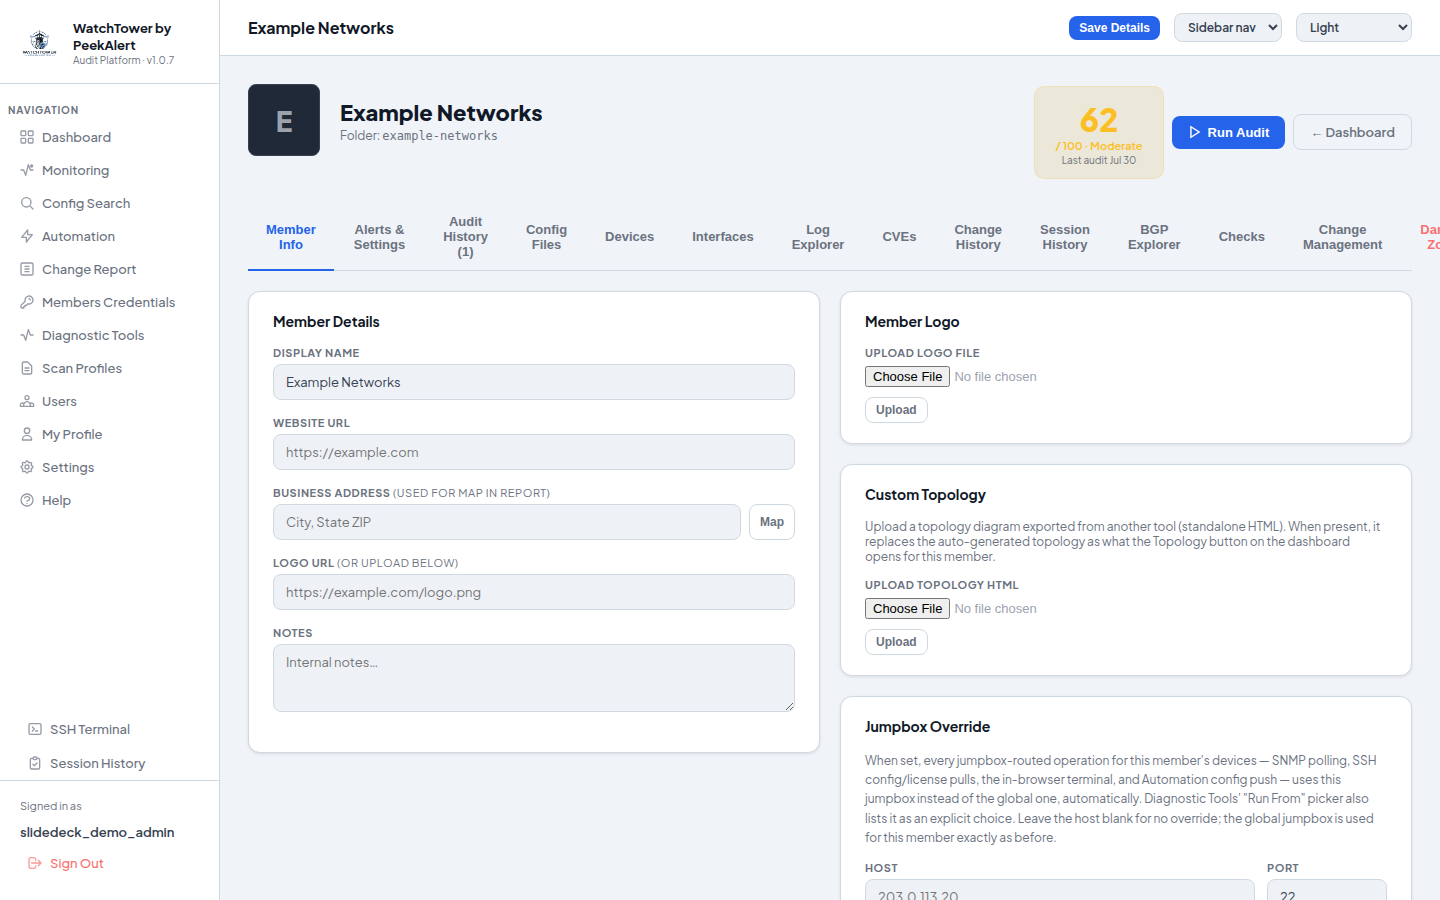Click the Business Address input field
The width and height of the screenshot is (1440, 900).
click(x=507, y=522)
